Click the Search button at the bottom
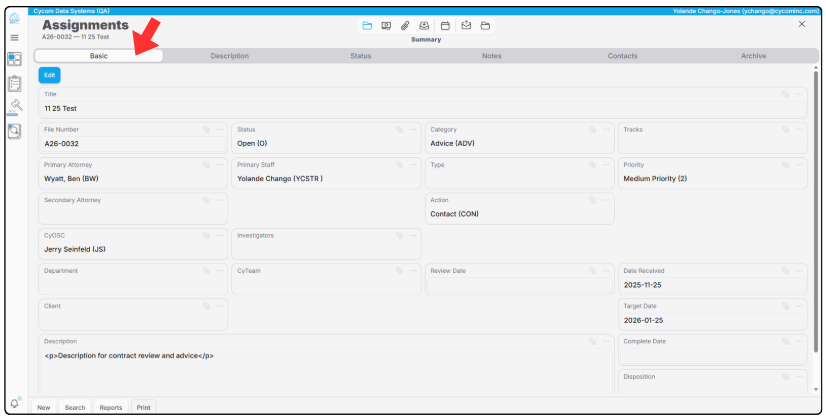826x418 pixels. [x=75, y=407]
